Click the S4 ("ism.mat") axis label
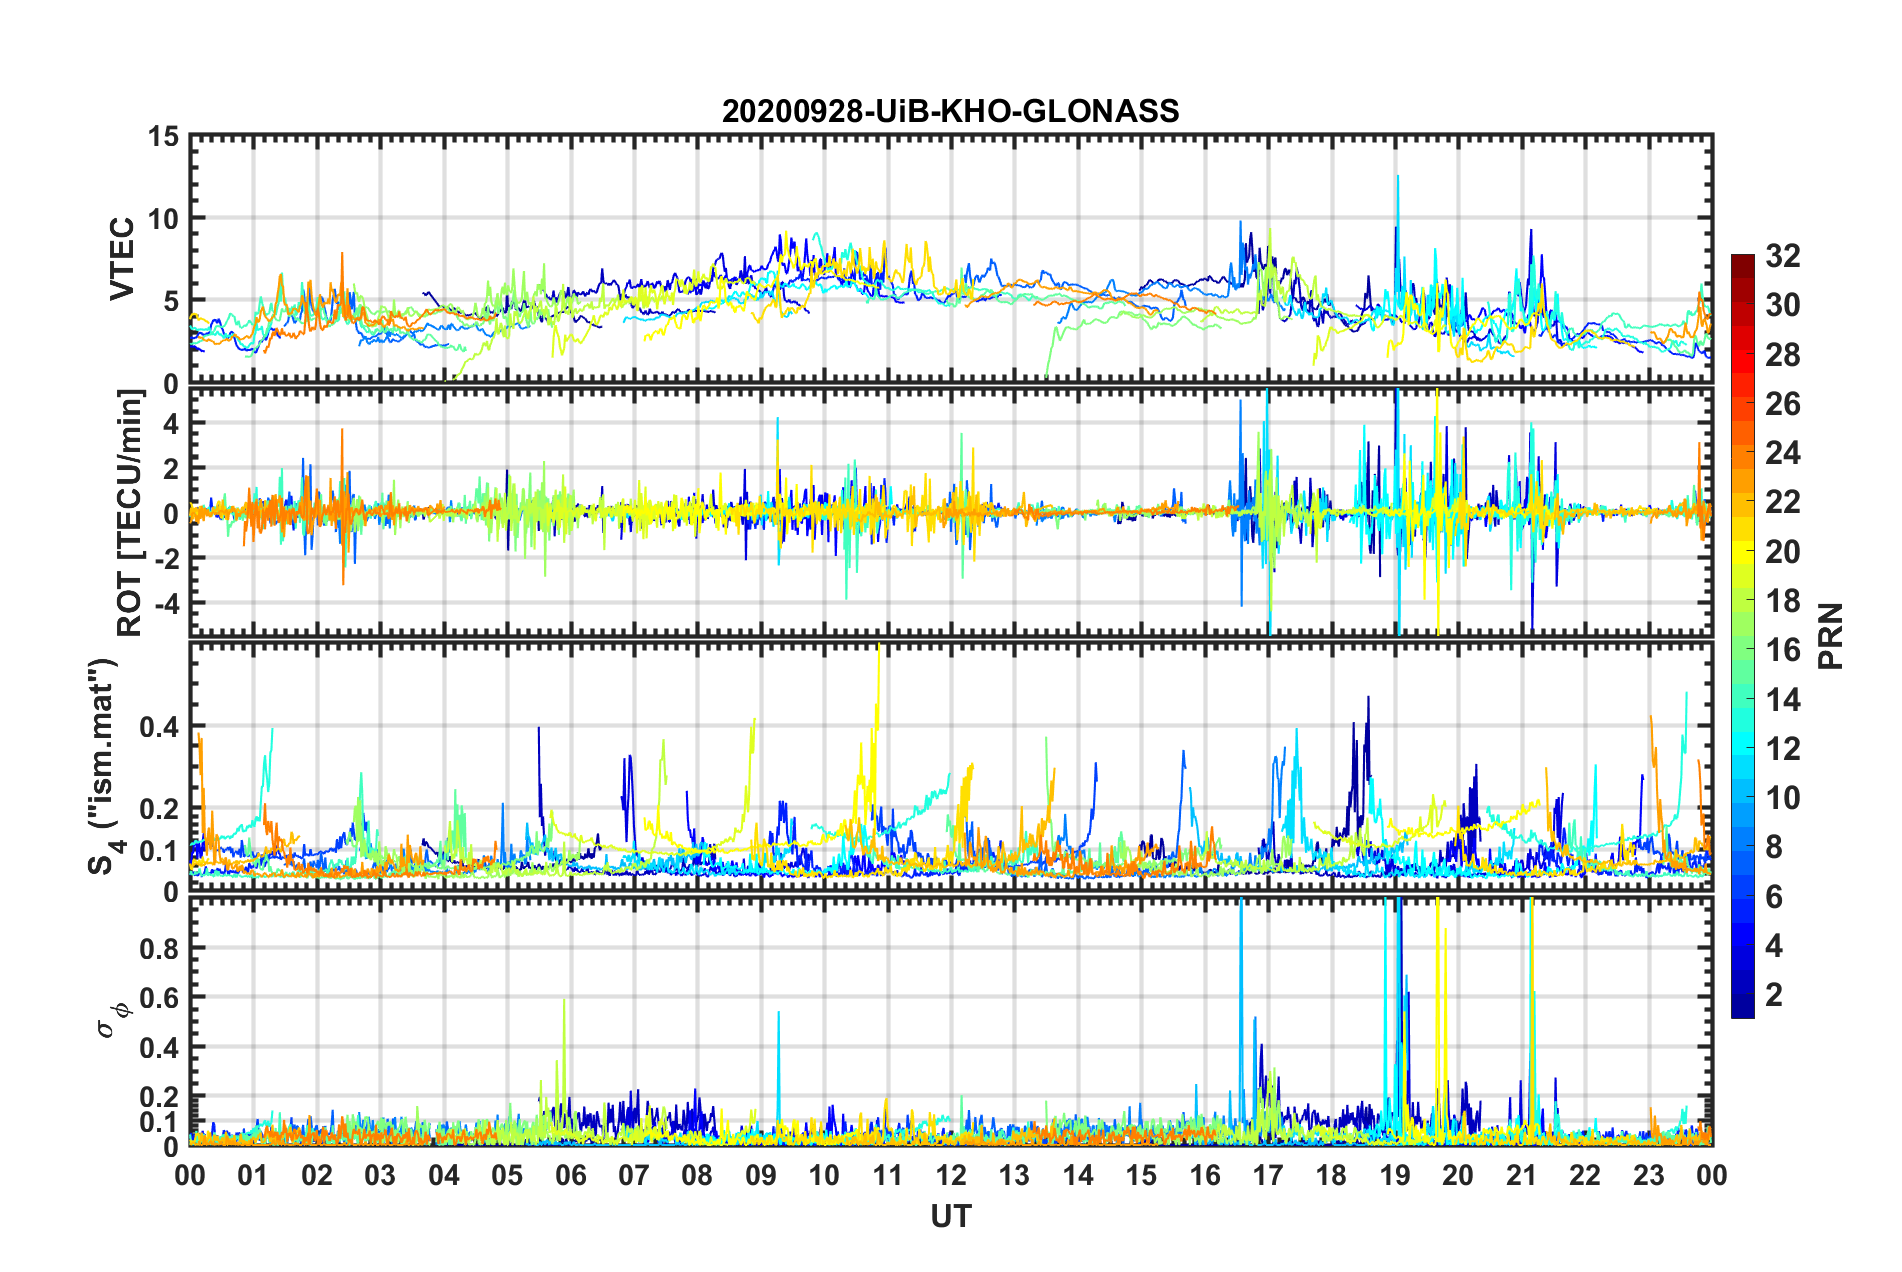1902x1272 pixels. pos(104,767)
